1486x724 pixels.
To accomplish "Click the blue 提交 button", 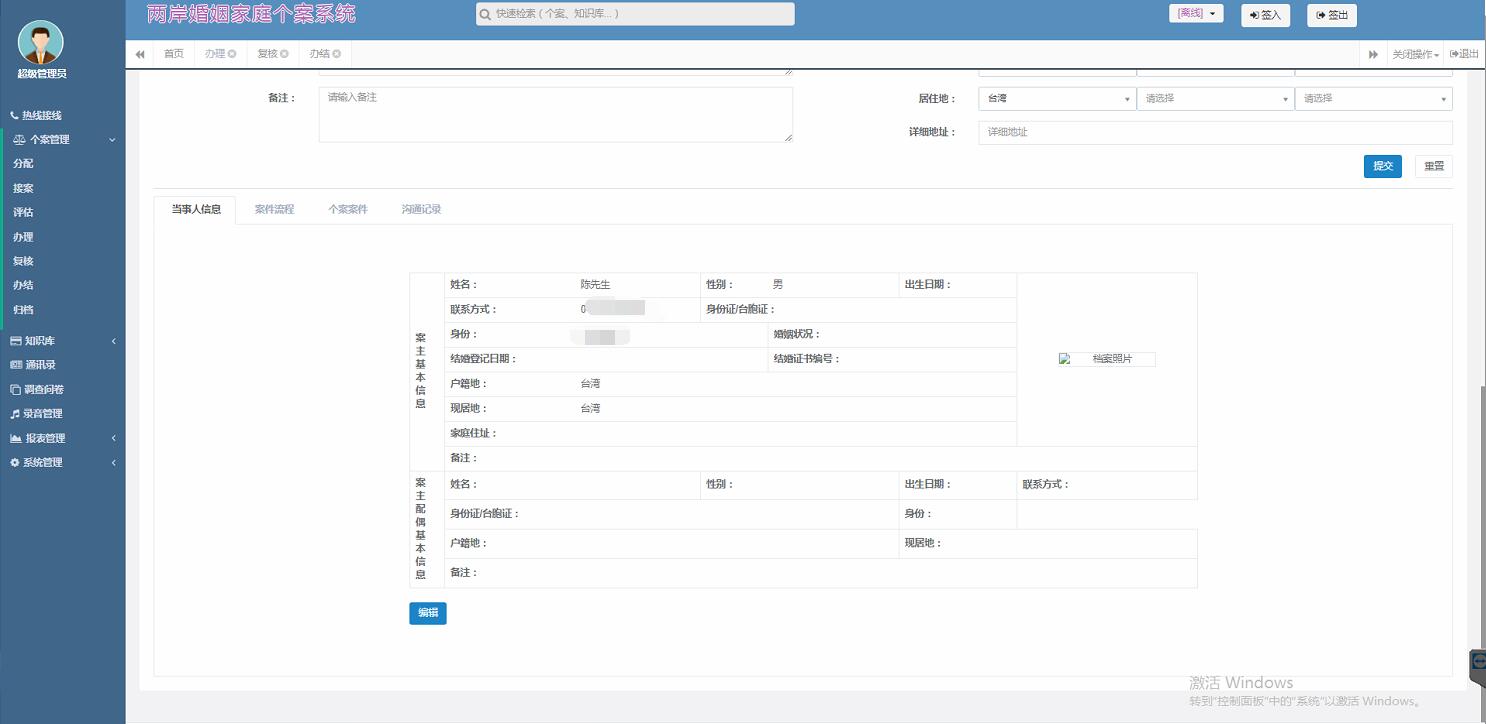I will (x=1382, y=166).
